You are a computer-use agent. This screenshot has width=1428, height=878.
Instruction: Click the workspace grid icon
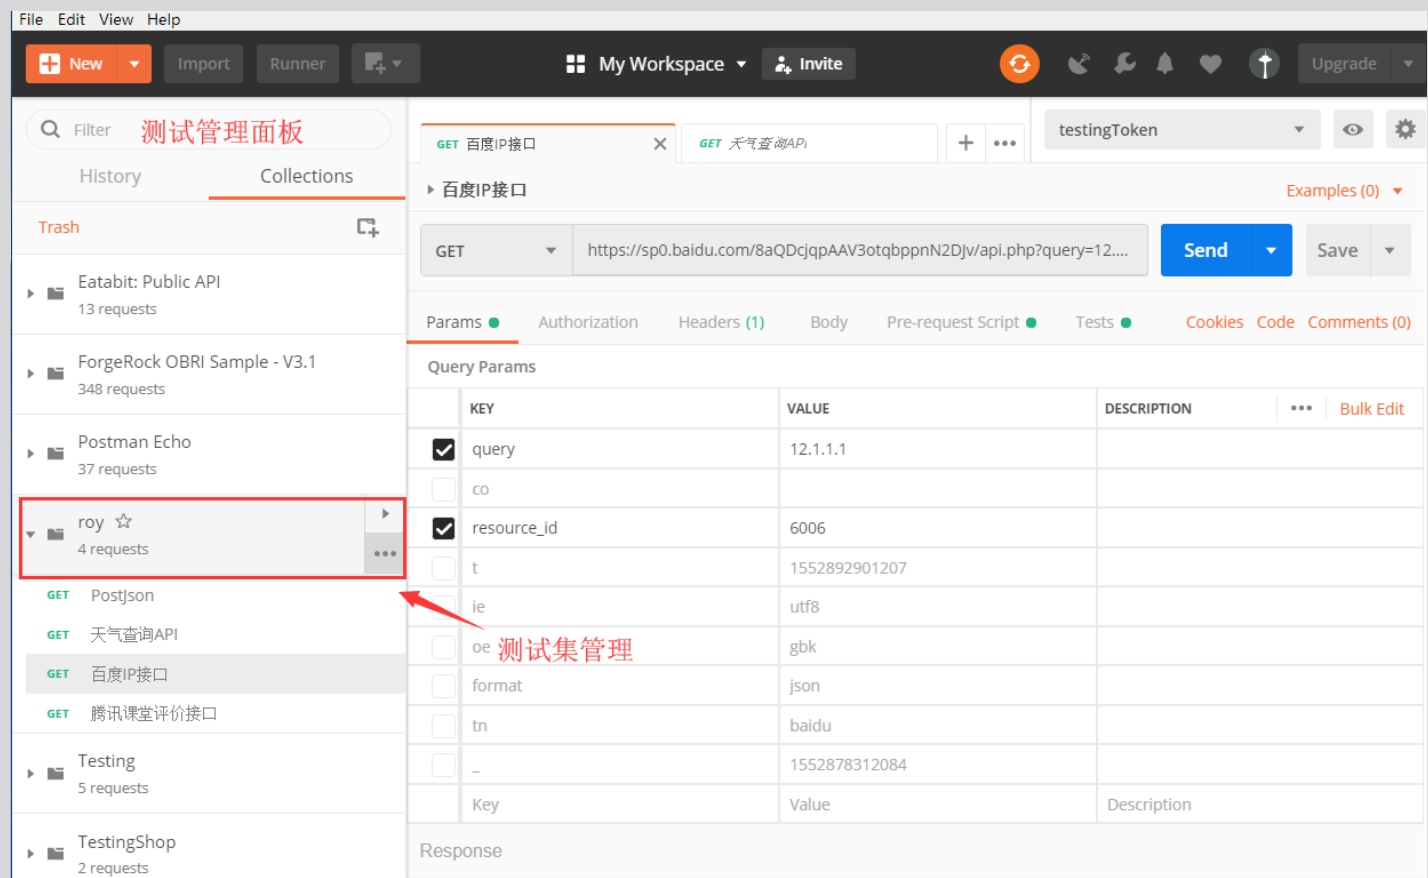tap(575, 64)
